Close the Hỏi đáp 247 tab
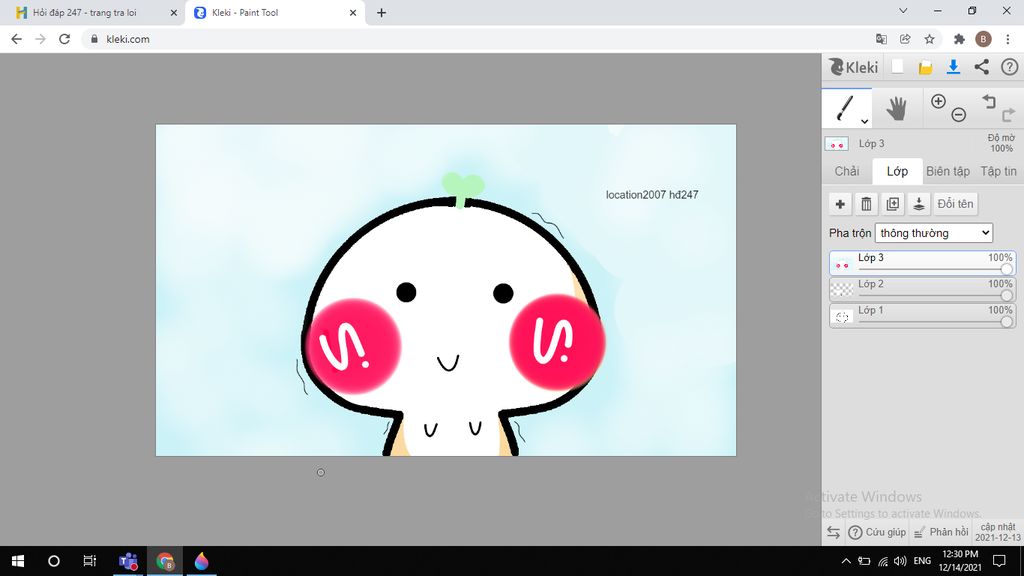The width and height of the screenshot is (1024, 576). coord(174,12)
